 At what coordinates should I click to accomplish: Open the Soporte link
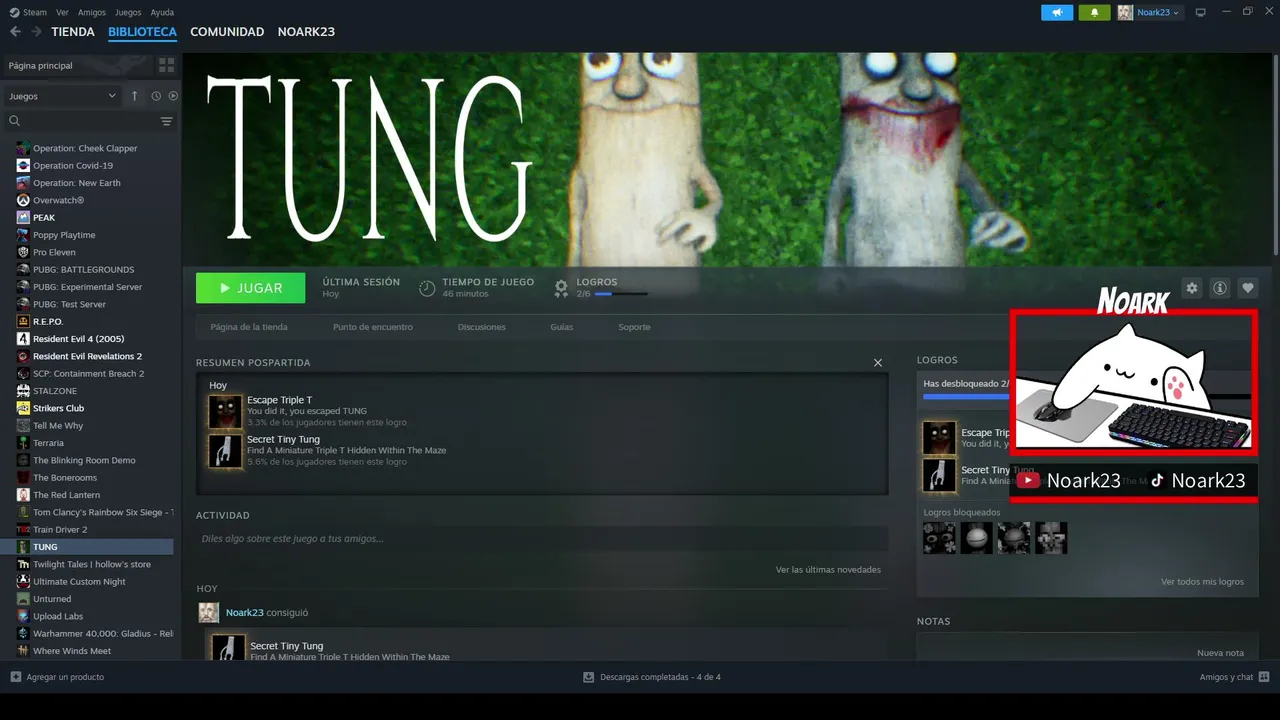(634, 327)
